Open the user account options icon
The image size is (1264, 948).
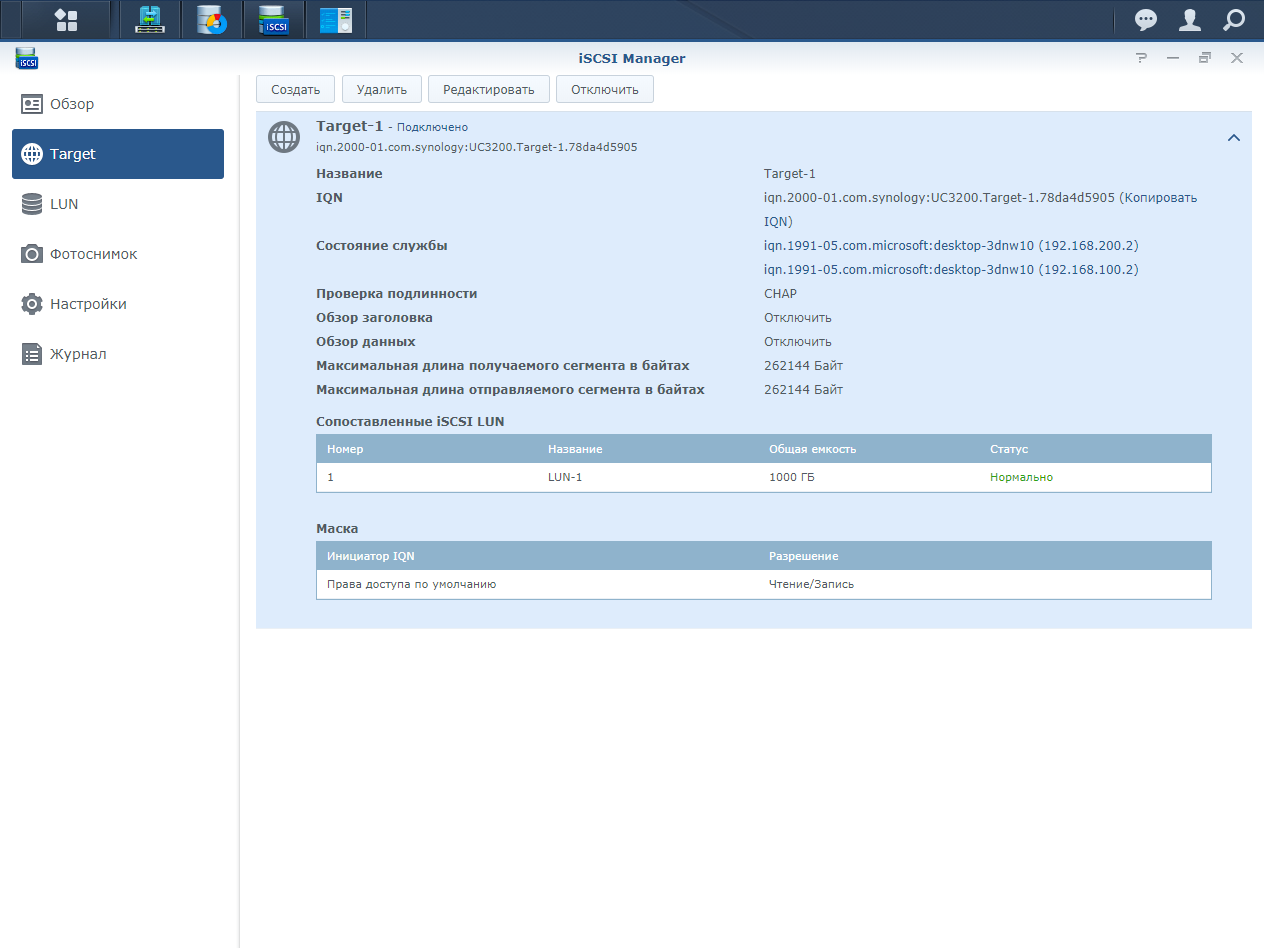point(1190,20)
